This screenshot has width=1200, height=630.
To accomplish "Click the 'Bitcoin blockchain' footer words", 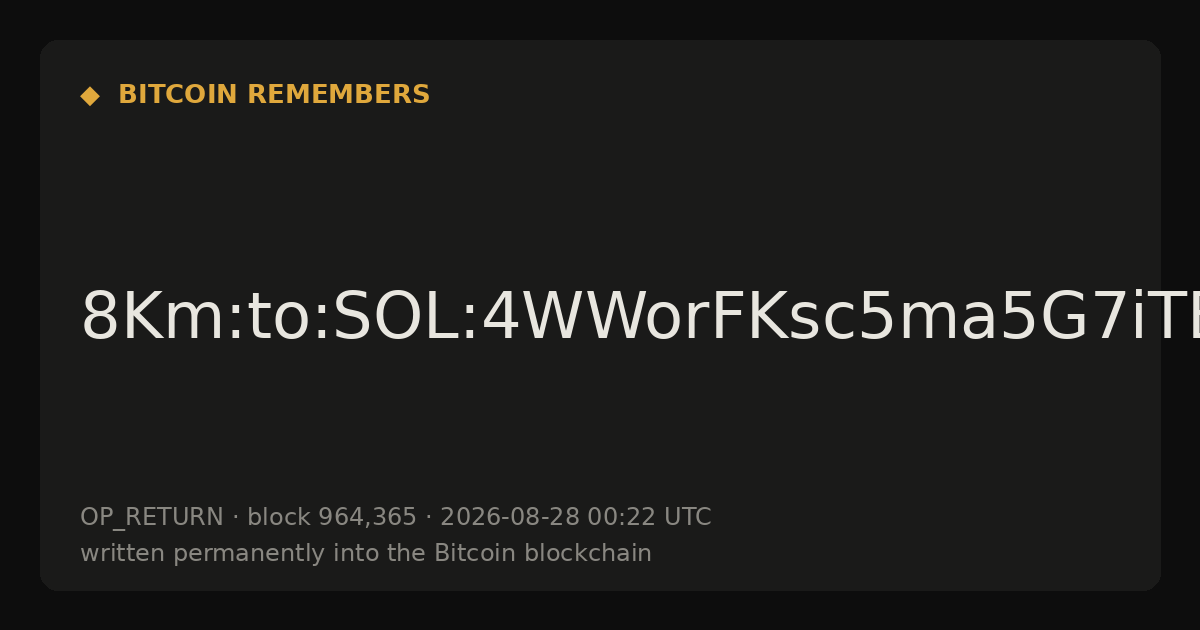I will 542,553.
